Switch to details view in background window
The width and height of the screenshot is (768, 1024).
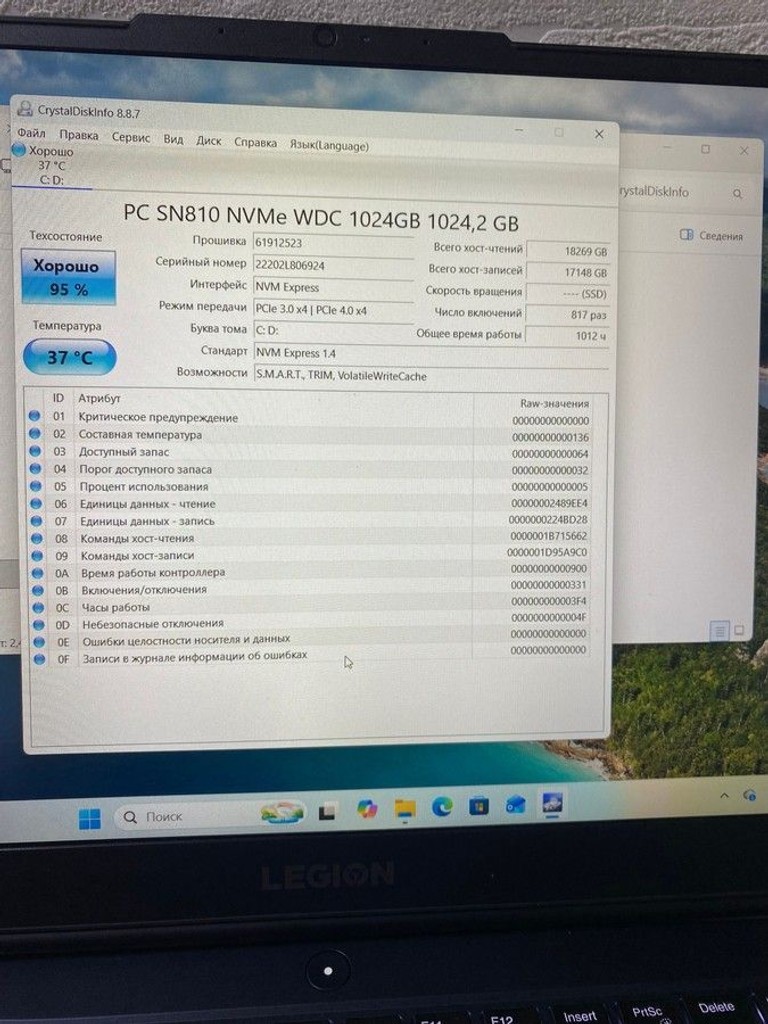719,631
